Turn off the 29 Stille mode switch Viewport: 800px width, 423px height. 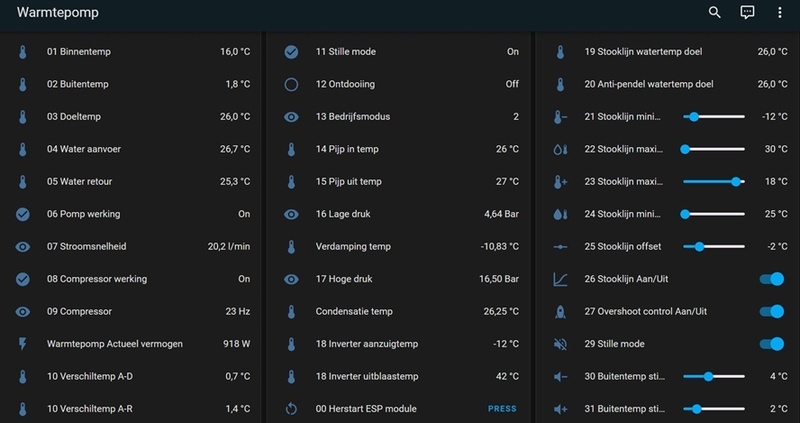tap(771, 344)
